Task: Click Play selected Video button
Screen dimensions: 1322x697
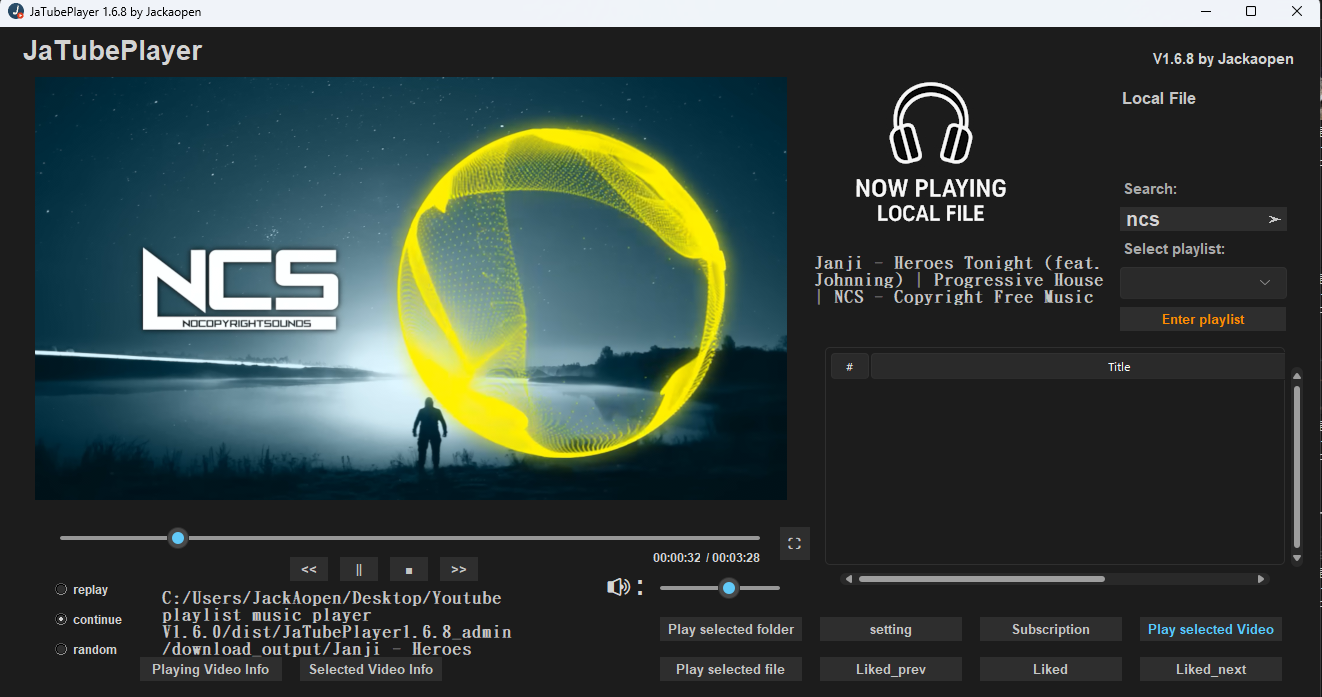Action: [1211, 629]
